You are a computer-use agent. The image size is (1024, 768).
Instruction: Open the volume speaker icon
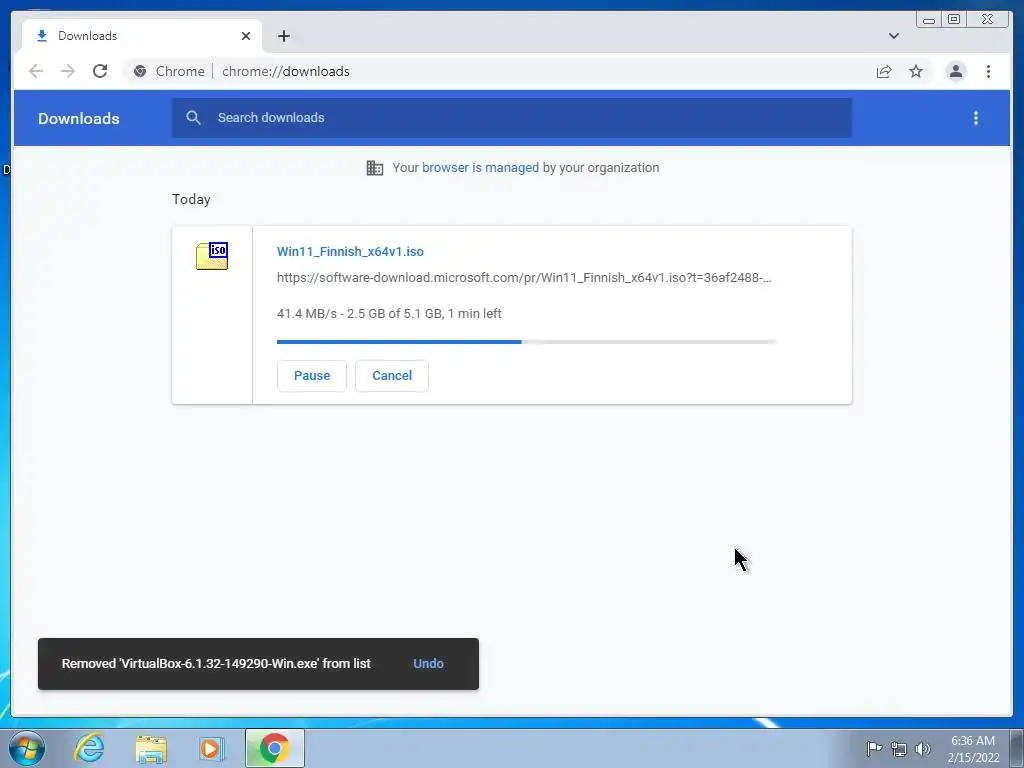pyautogui.click(x=923, y=749)
